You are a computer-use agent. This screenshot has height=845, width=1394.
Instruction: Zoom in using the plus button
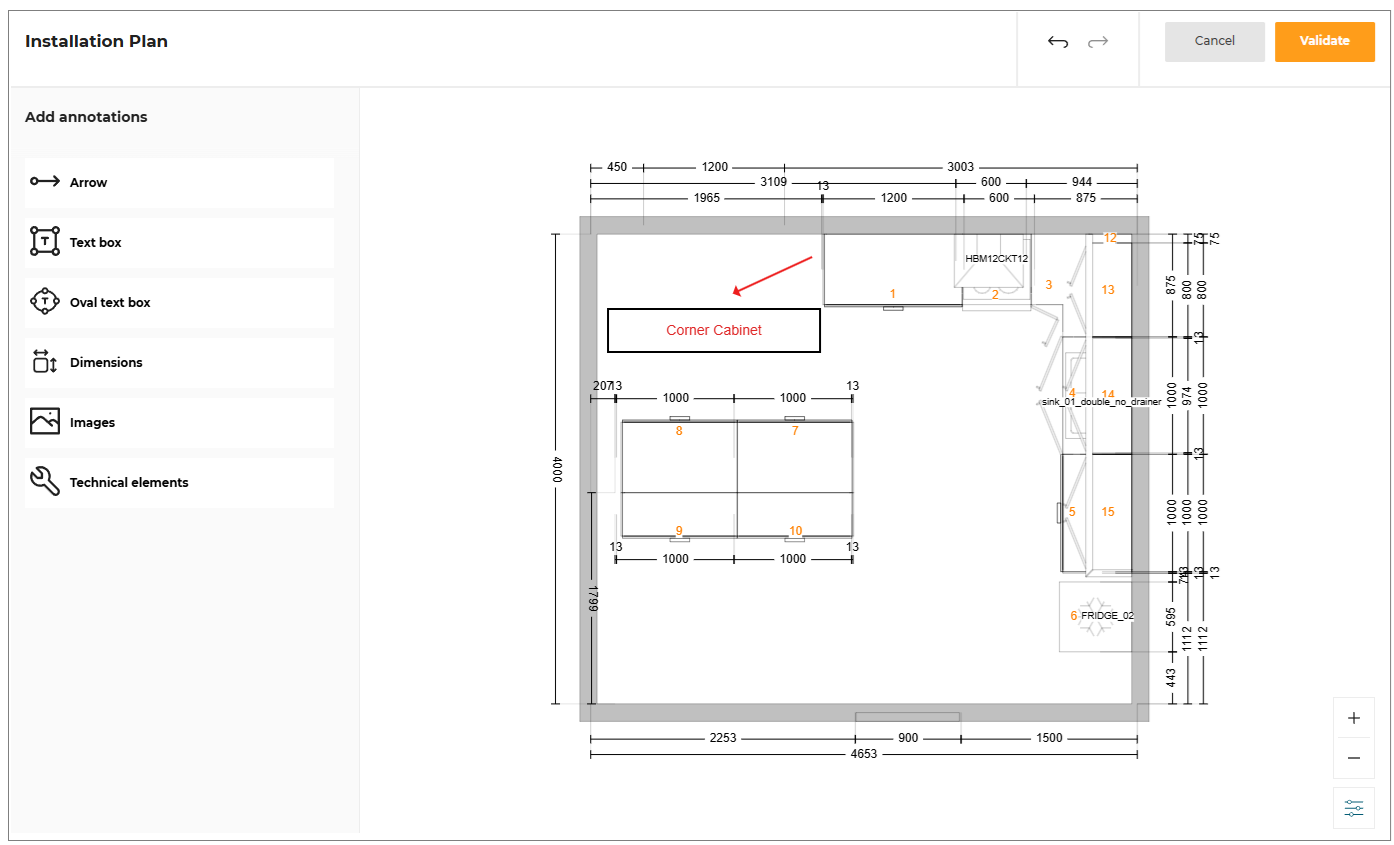point(1353,717)
